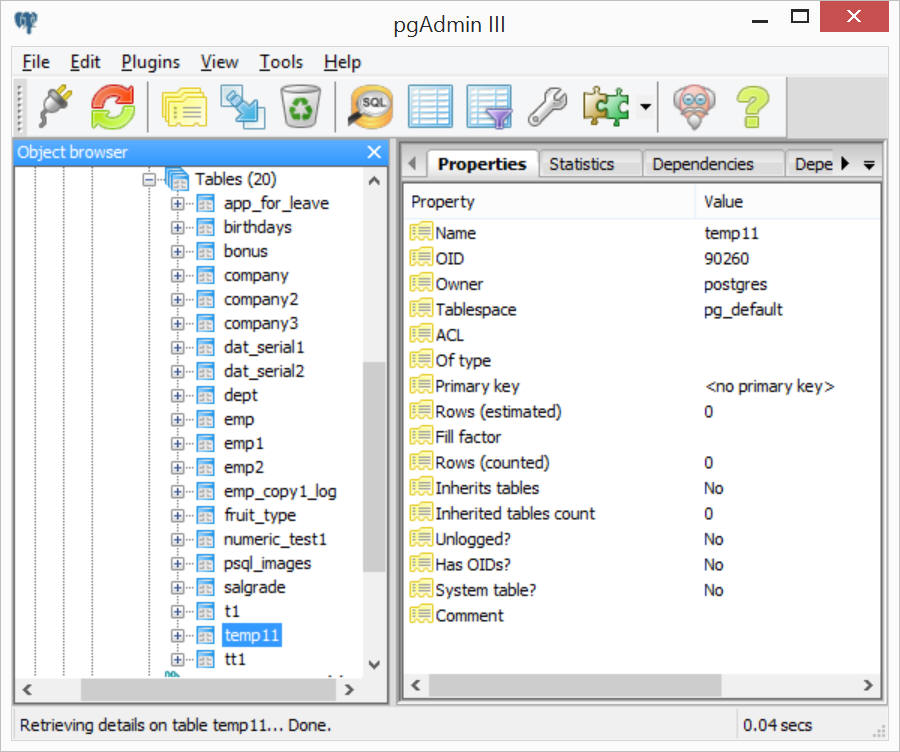Select the company2 table
900x752 pixels.
coord(261,300)
